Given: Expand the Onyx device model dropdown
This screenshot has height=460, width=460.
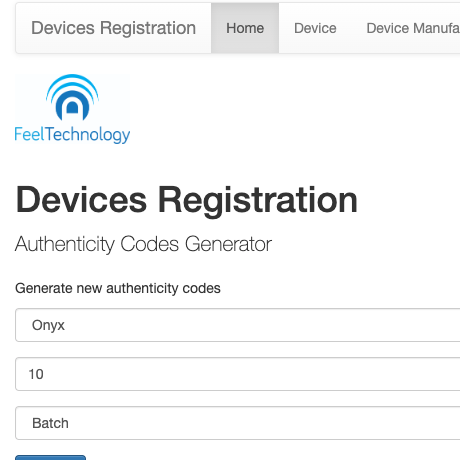Looking at the screenshot, I should [x=238, y=325].
